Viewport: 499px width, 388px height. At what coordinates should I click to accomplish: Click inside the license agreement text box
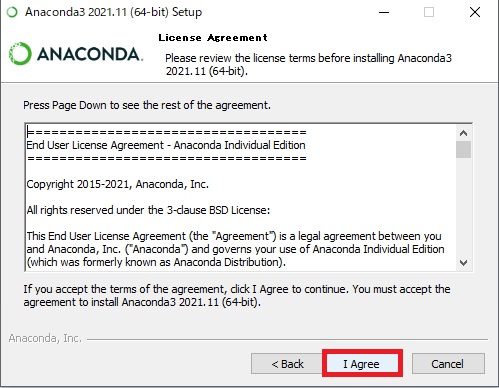click(x=241, y=197)
